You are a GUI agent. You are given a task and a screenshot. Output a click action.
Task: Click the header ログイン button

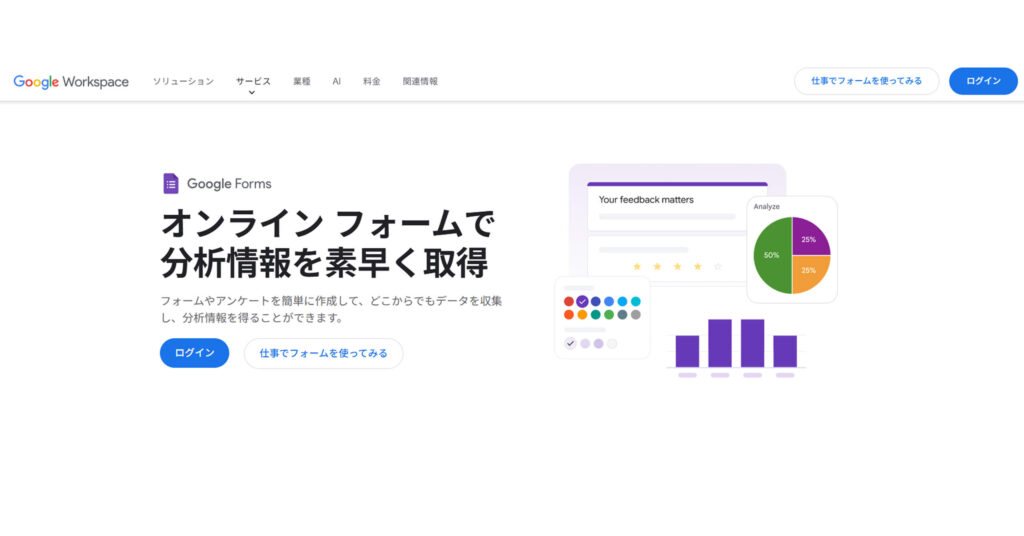coord(983,81)
